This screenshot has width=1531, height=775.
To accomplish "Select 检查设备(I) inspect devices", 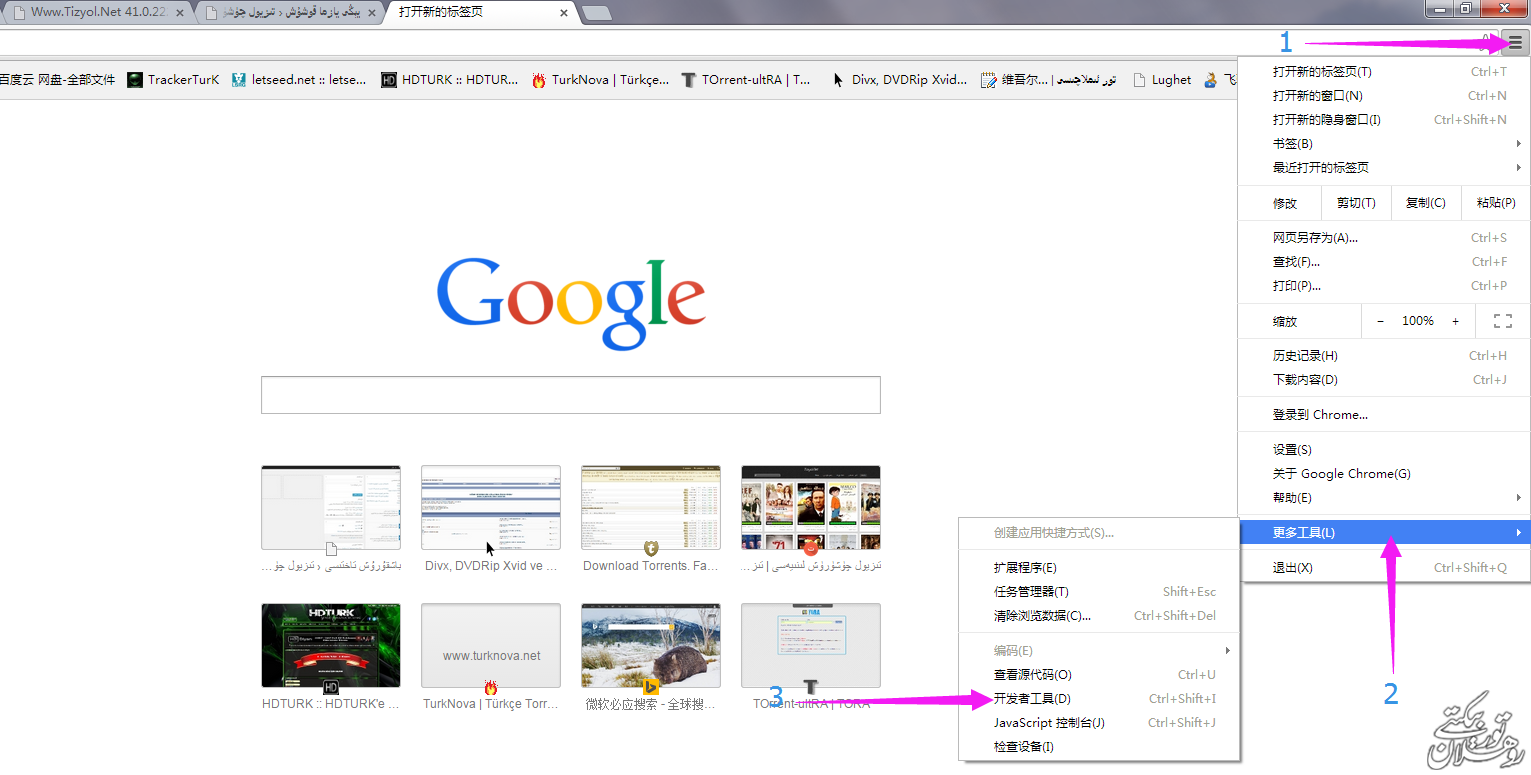I will coord(1099,747).
